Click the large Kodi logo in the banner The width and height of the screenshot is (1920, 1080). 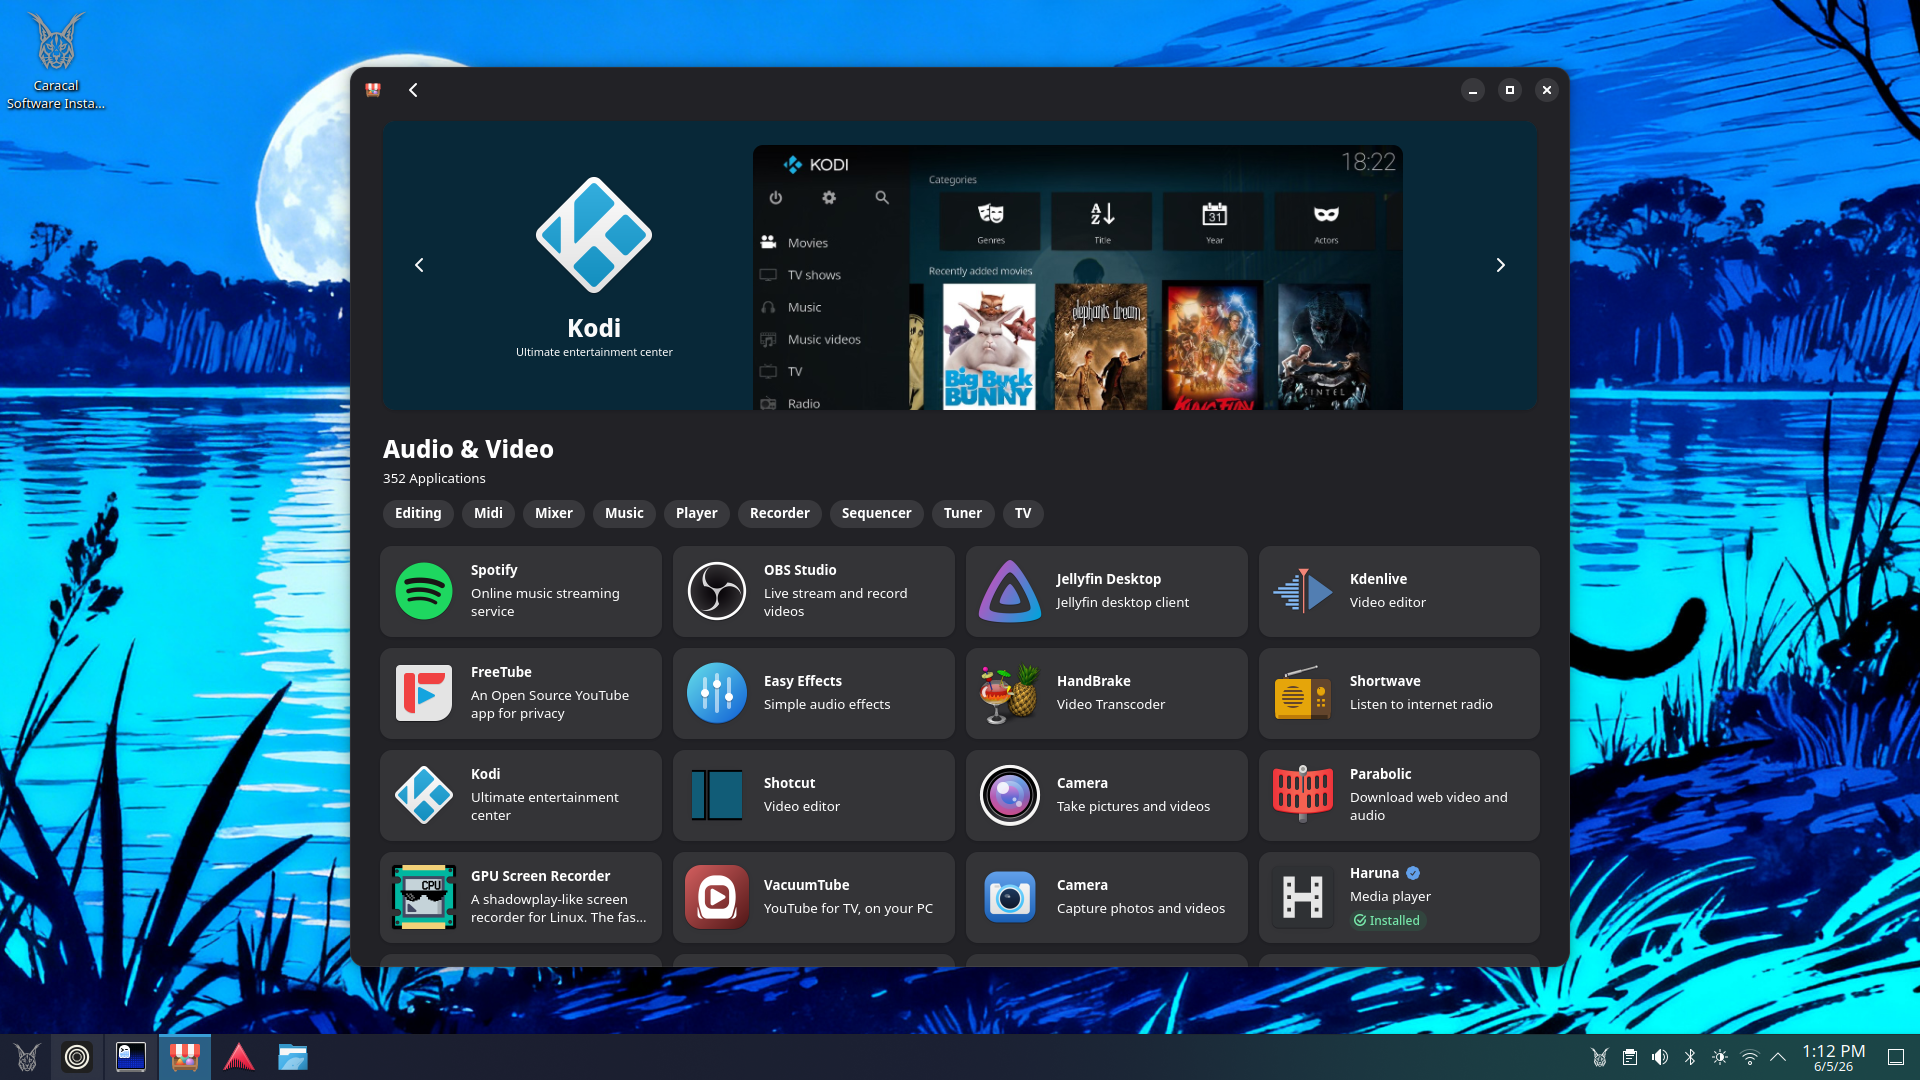tap(594, 235)
